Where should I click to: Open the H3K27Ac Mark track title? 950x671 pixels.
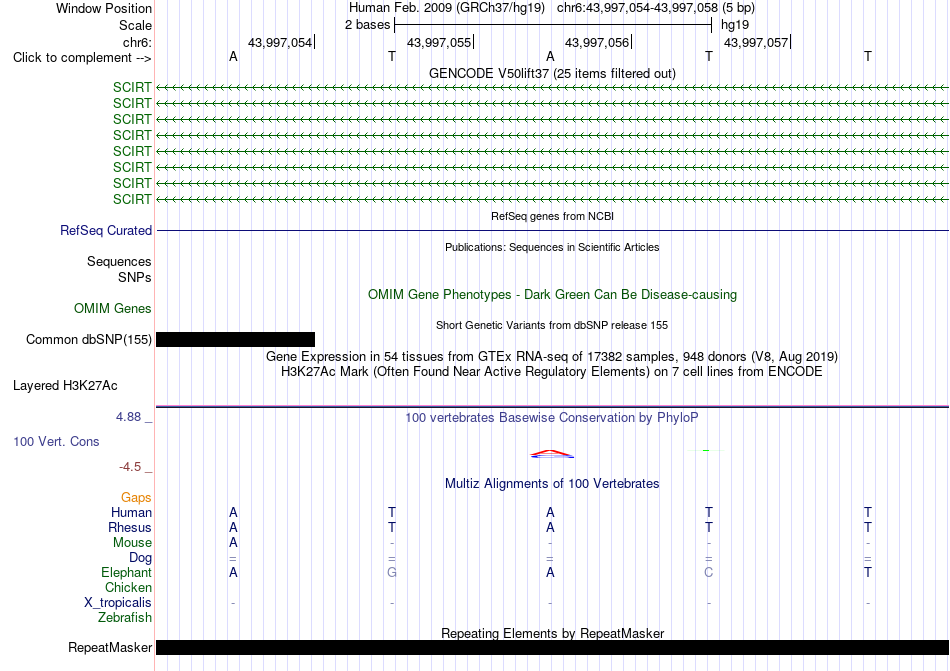click(552, 371)
